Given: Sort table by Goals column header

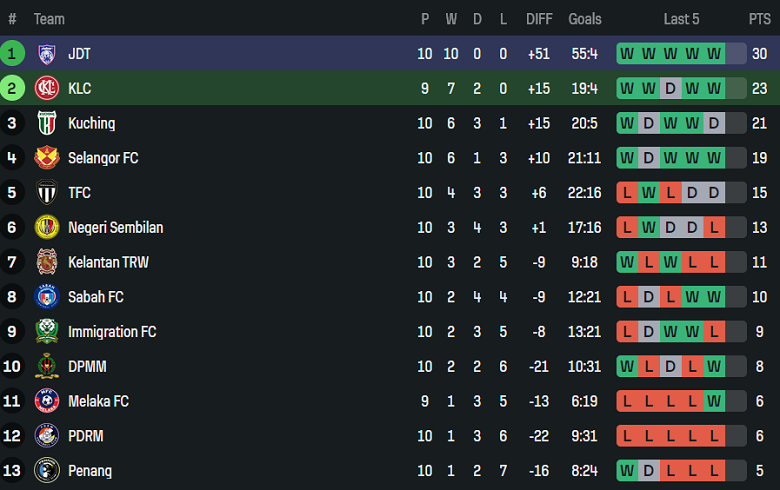Looking at the screenshot, I should point(585,19).
